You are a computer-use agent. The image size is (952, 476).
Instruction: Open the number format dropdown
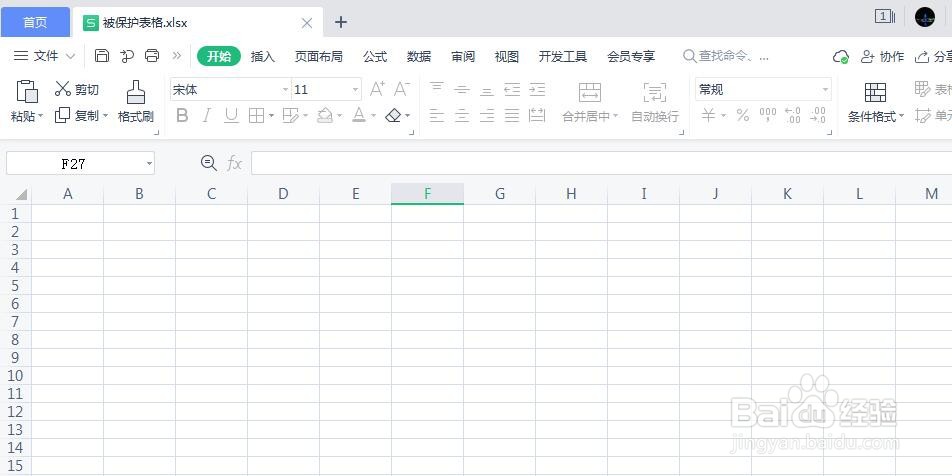tap(825, 90)
